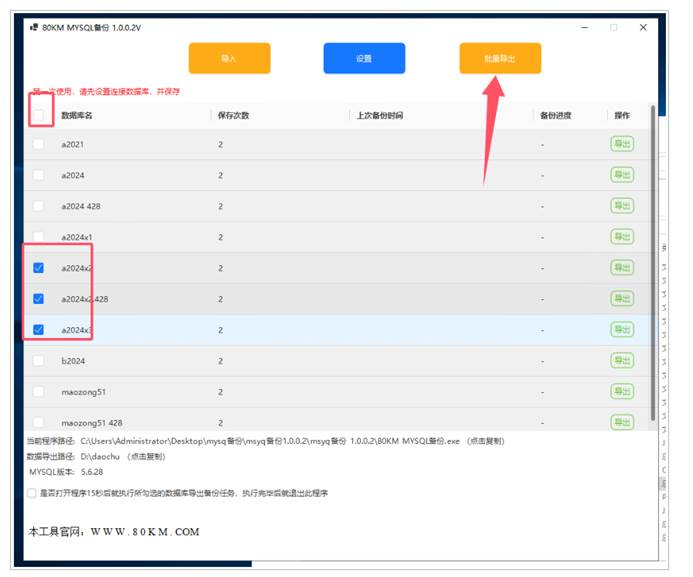Check the box for database a2024
Screen dimensions: 693x577
coord(39,175)
